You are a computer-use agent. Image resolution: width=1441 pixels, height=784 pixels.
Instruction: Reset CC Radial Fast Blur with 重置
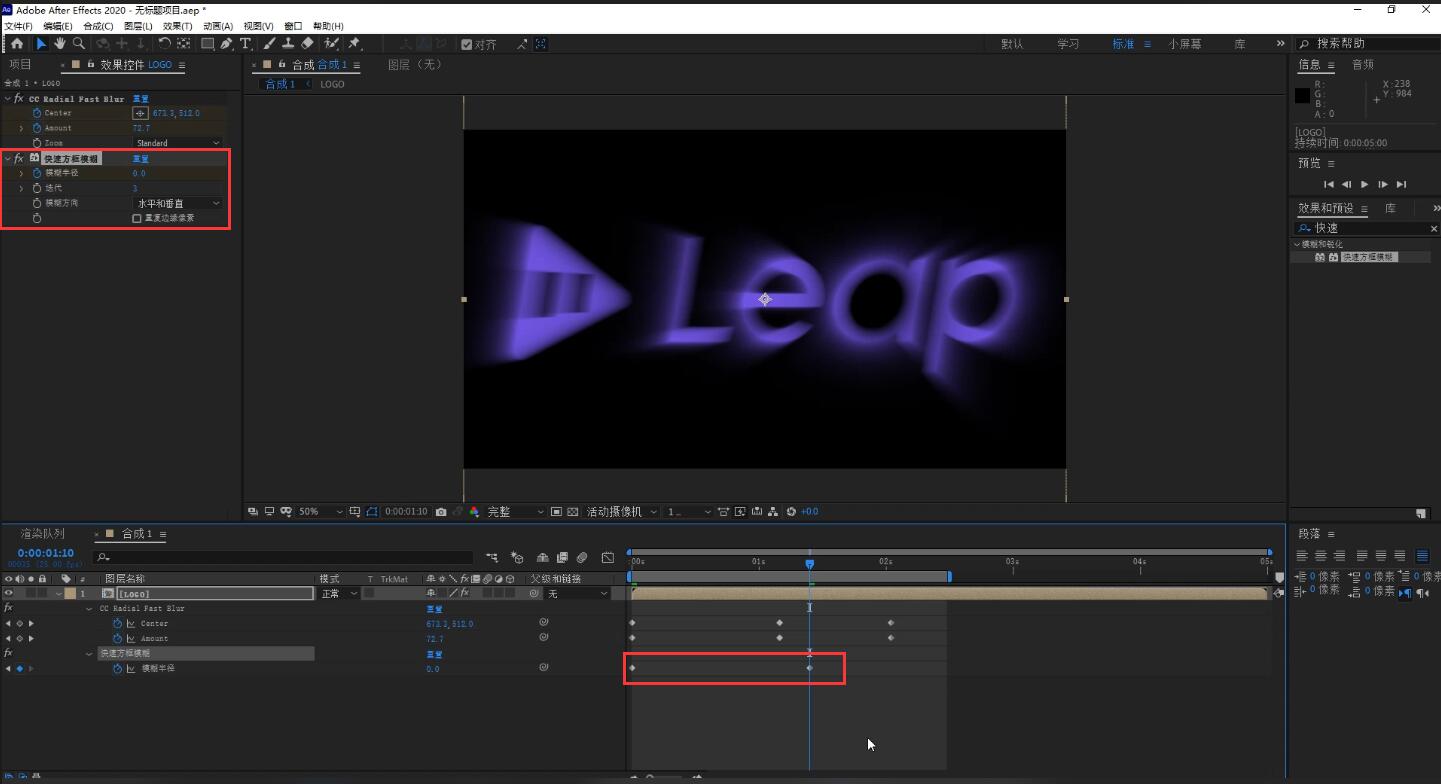[x=140, y=99]
